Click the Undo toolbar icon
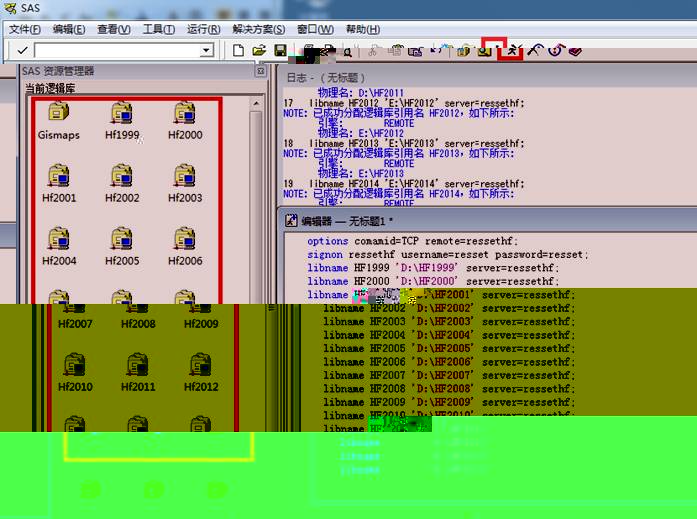Viewport: 697px width, 519px height. point(437,50)
